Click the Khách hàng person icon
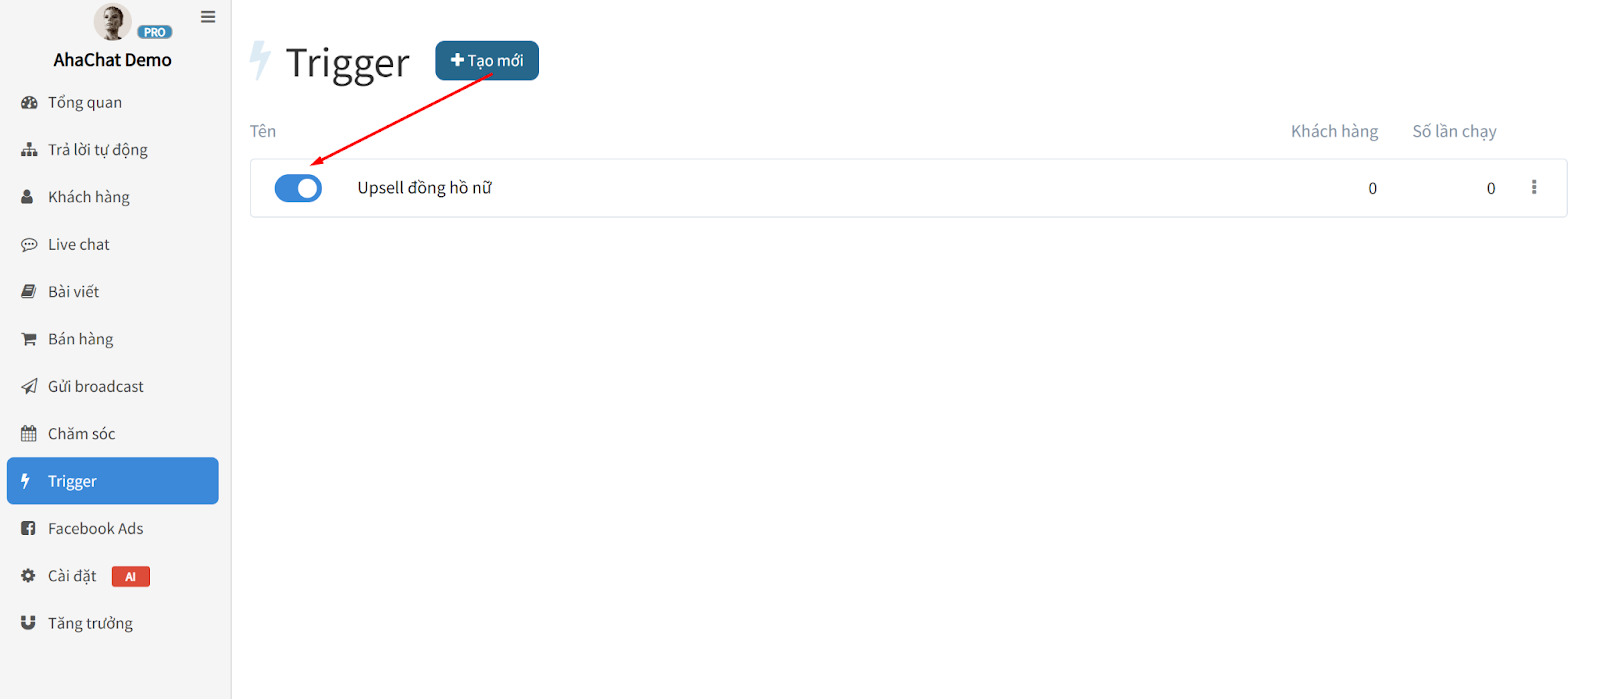The height and width of the screenshot is (699, 1600). point(28,197)
